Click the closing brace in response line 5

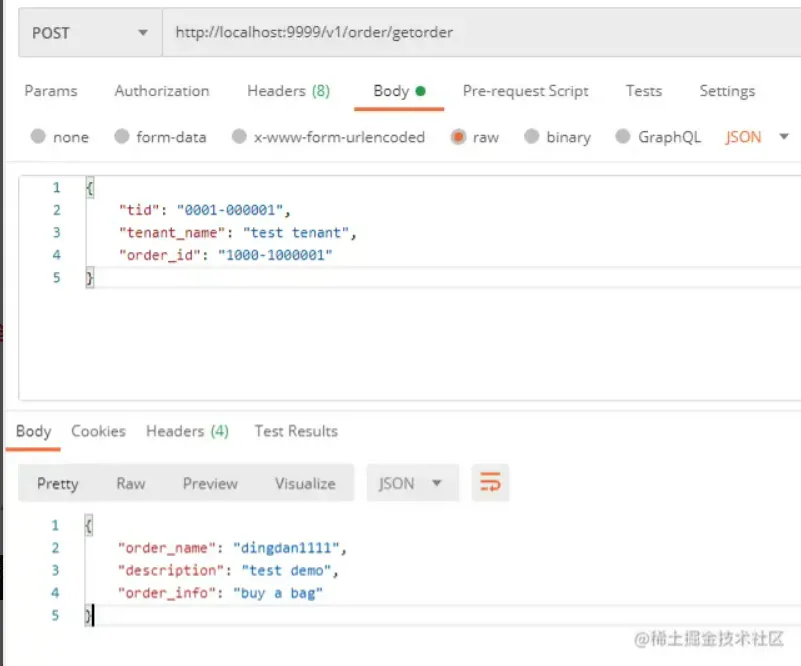pyautogui.click(x=88, y=615)
